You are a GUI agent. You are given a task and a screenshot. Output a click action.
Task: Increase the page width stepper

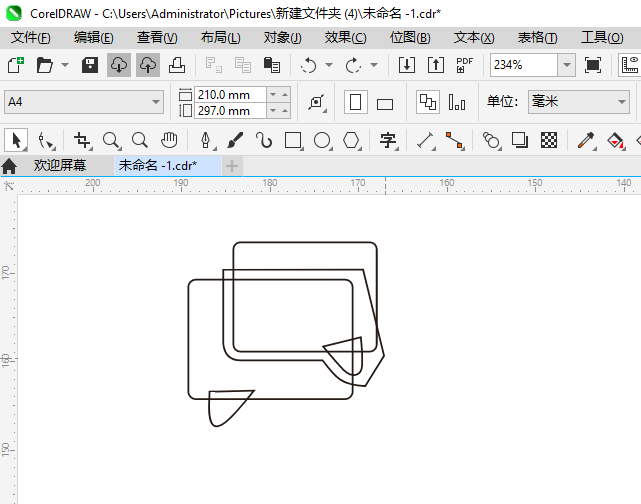(x=285, y=95)
